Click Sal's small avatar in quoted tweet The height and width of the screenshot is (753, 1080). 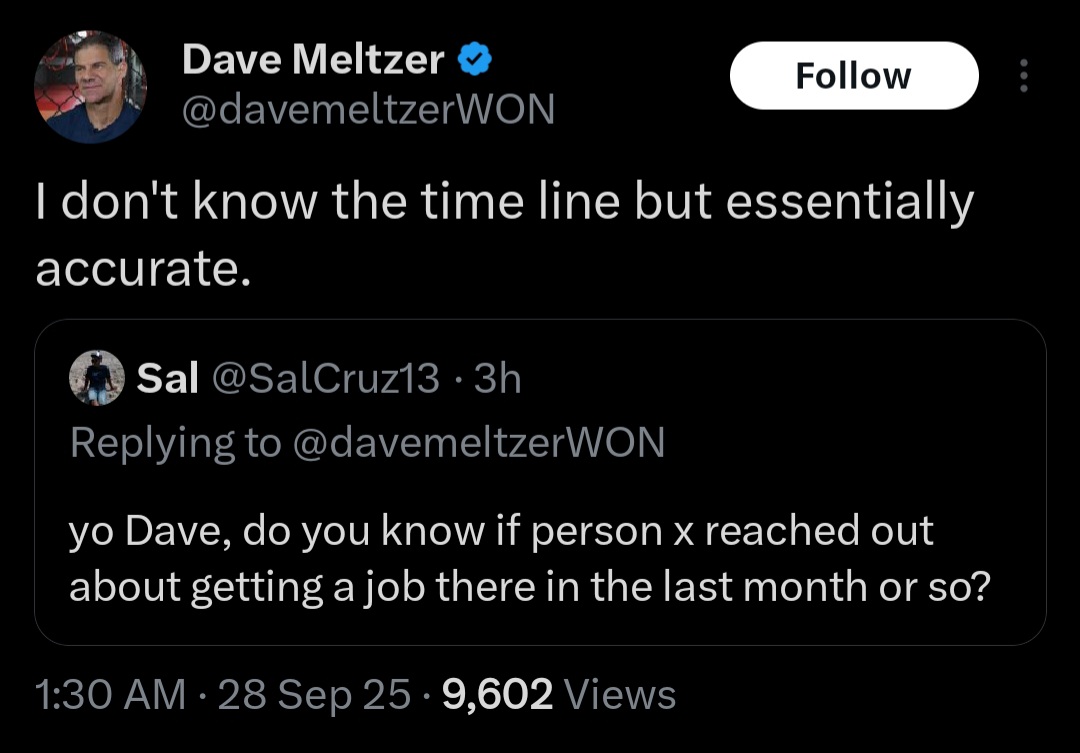click(96, 378)
